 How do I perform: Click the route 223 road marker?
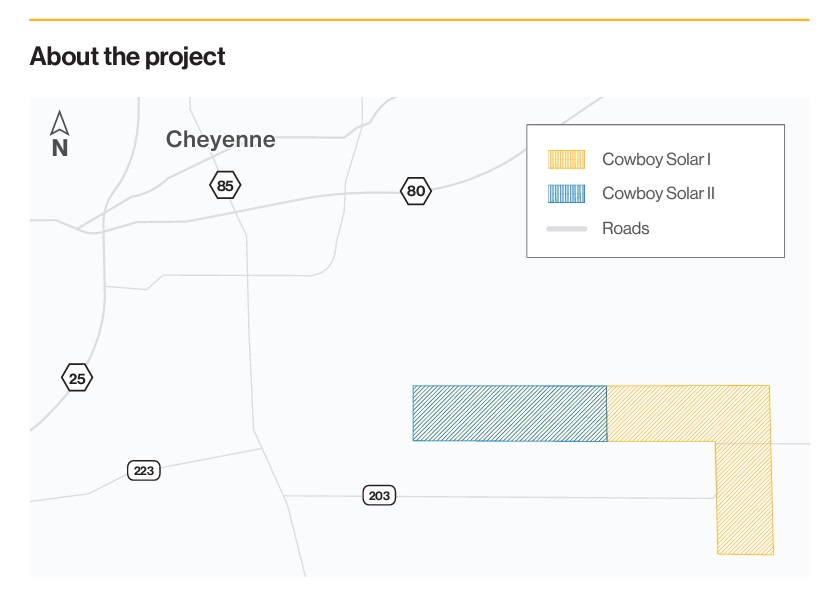tap(144, 471)
